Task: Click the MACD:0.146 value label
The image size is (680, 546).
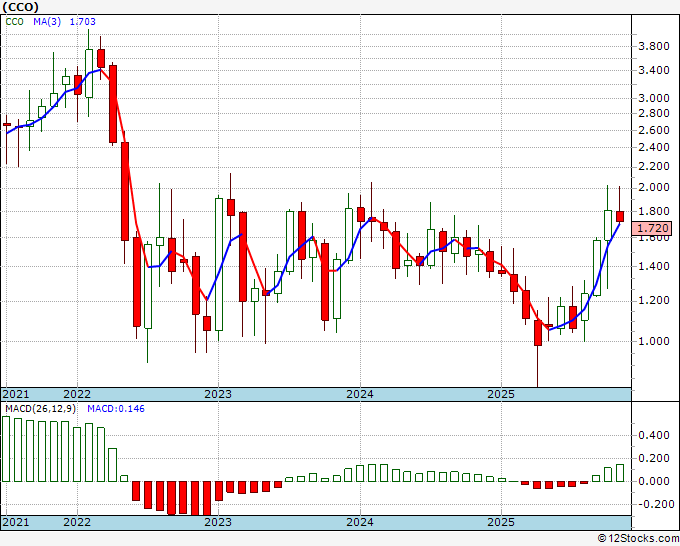Action: tap(116, 409)
